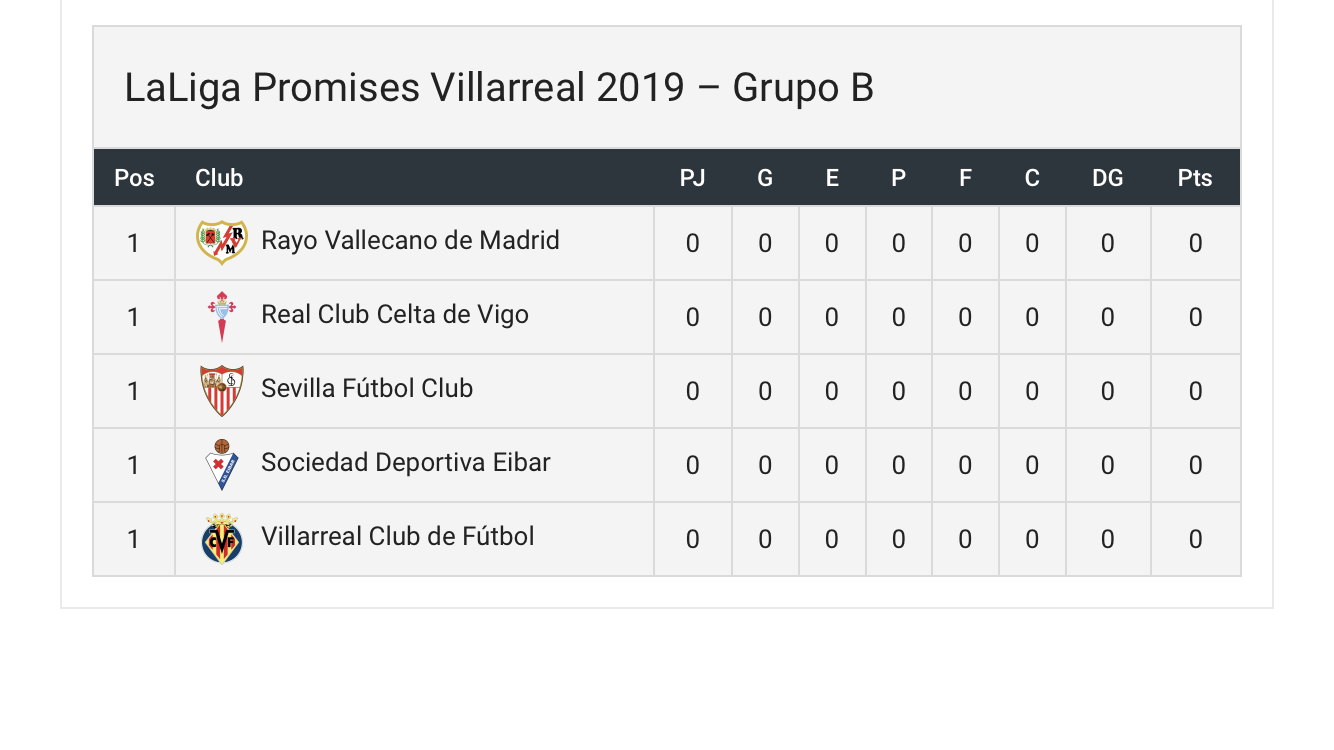Sort table by Pos column header
This screenshot has height=750, width=1334.
(x=134, y=178)
